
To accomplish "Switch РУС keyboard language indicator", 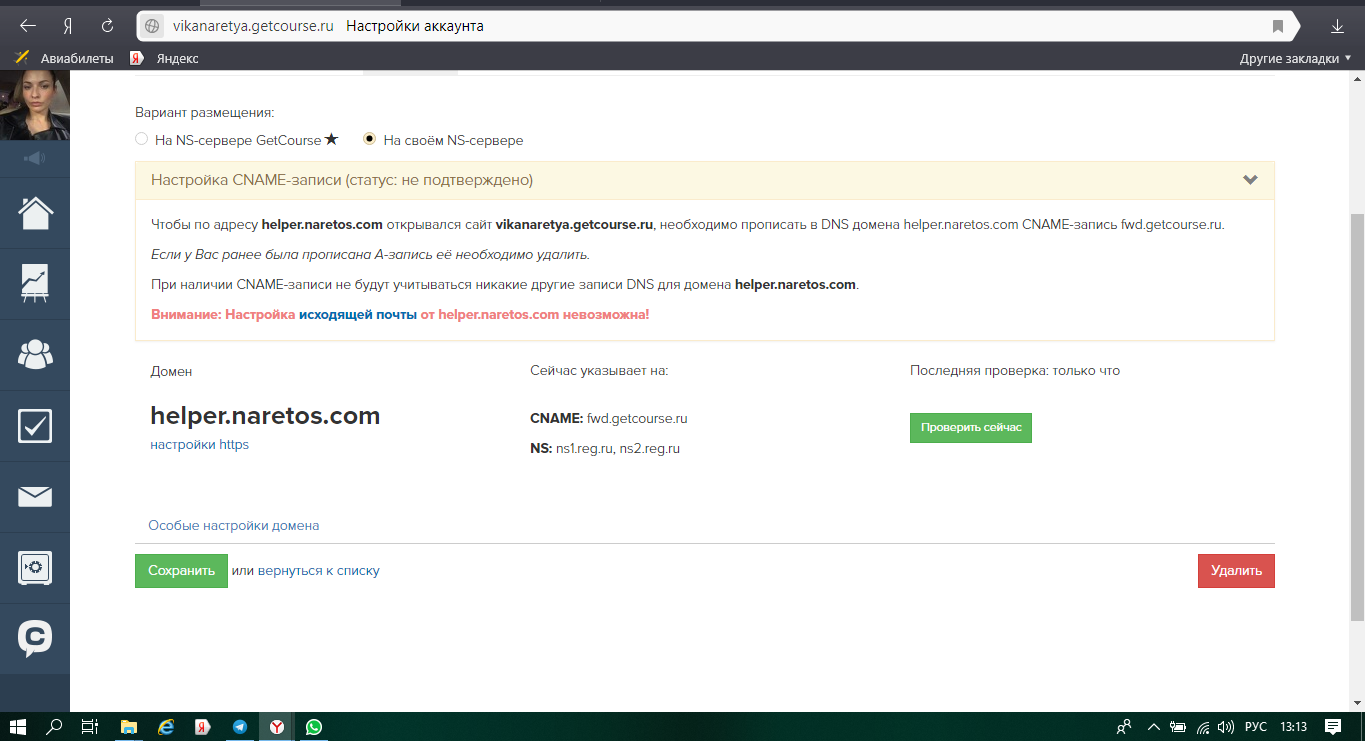I will click(x=1256, y=727).
